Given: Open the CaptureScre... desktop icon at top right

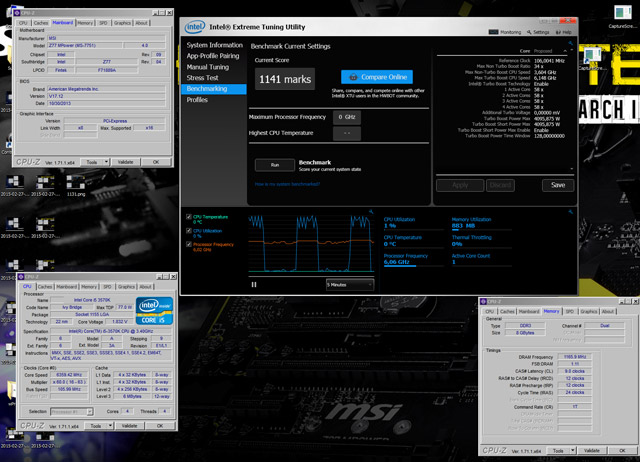Looking at the screenshot, I should coord(622,16).
